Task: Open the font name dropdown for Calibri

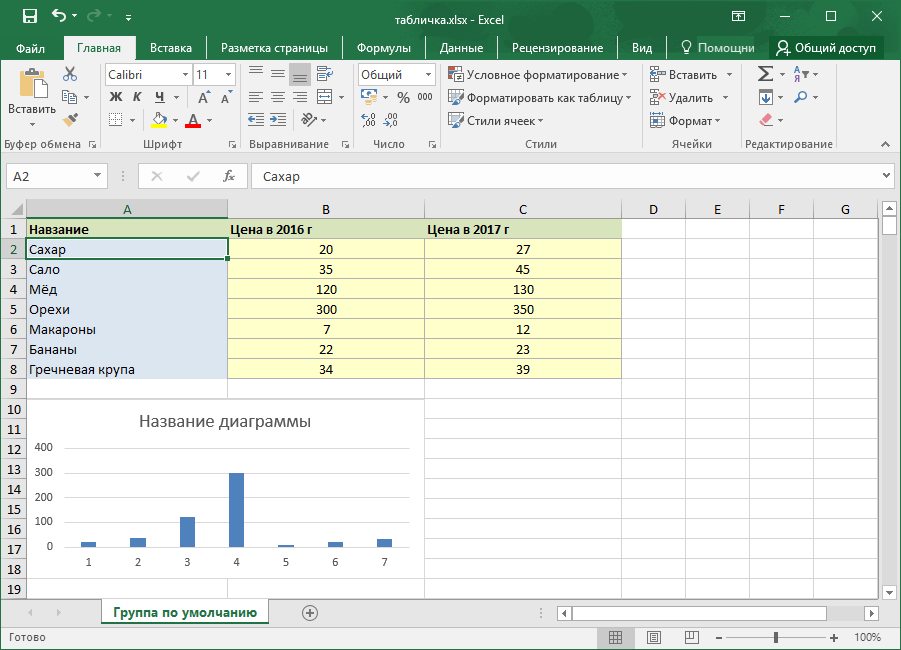Action: [x=185, y=75]
